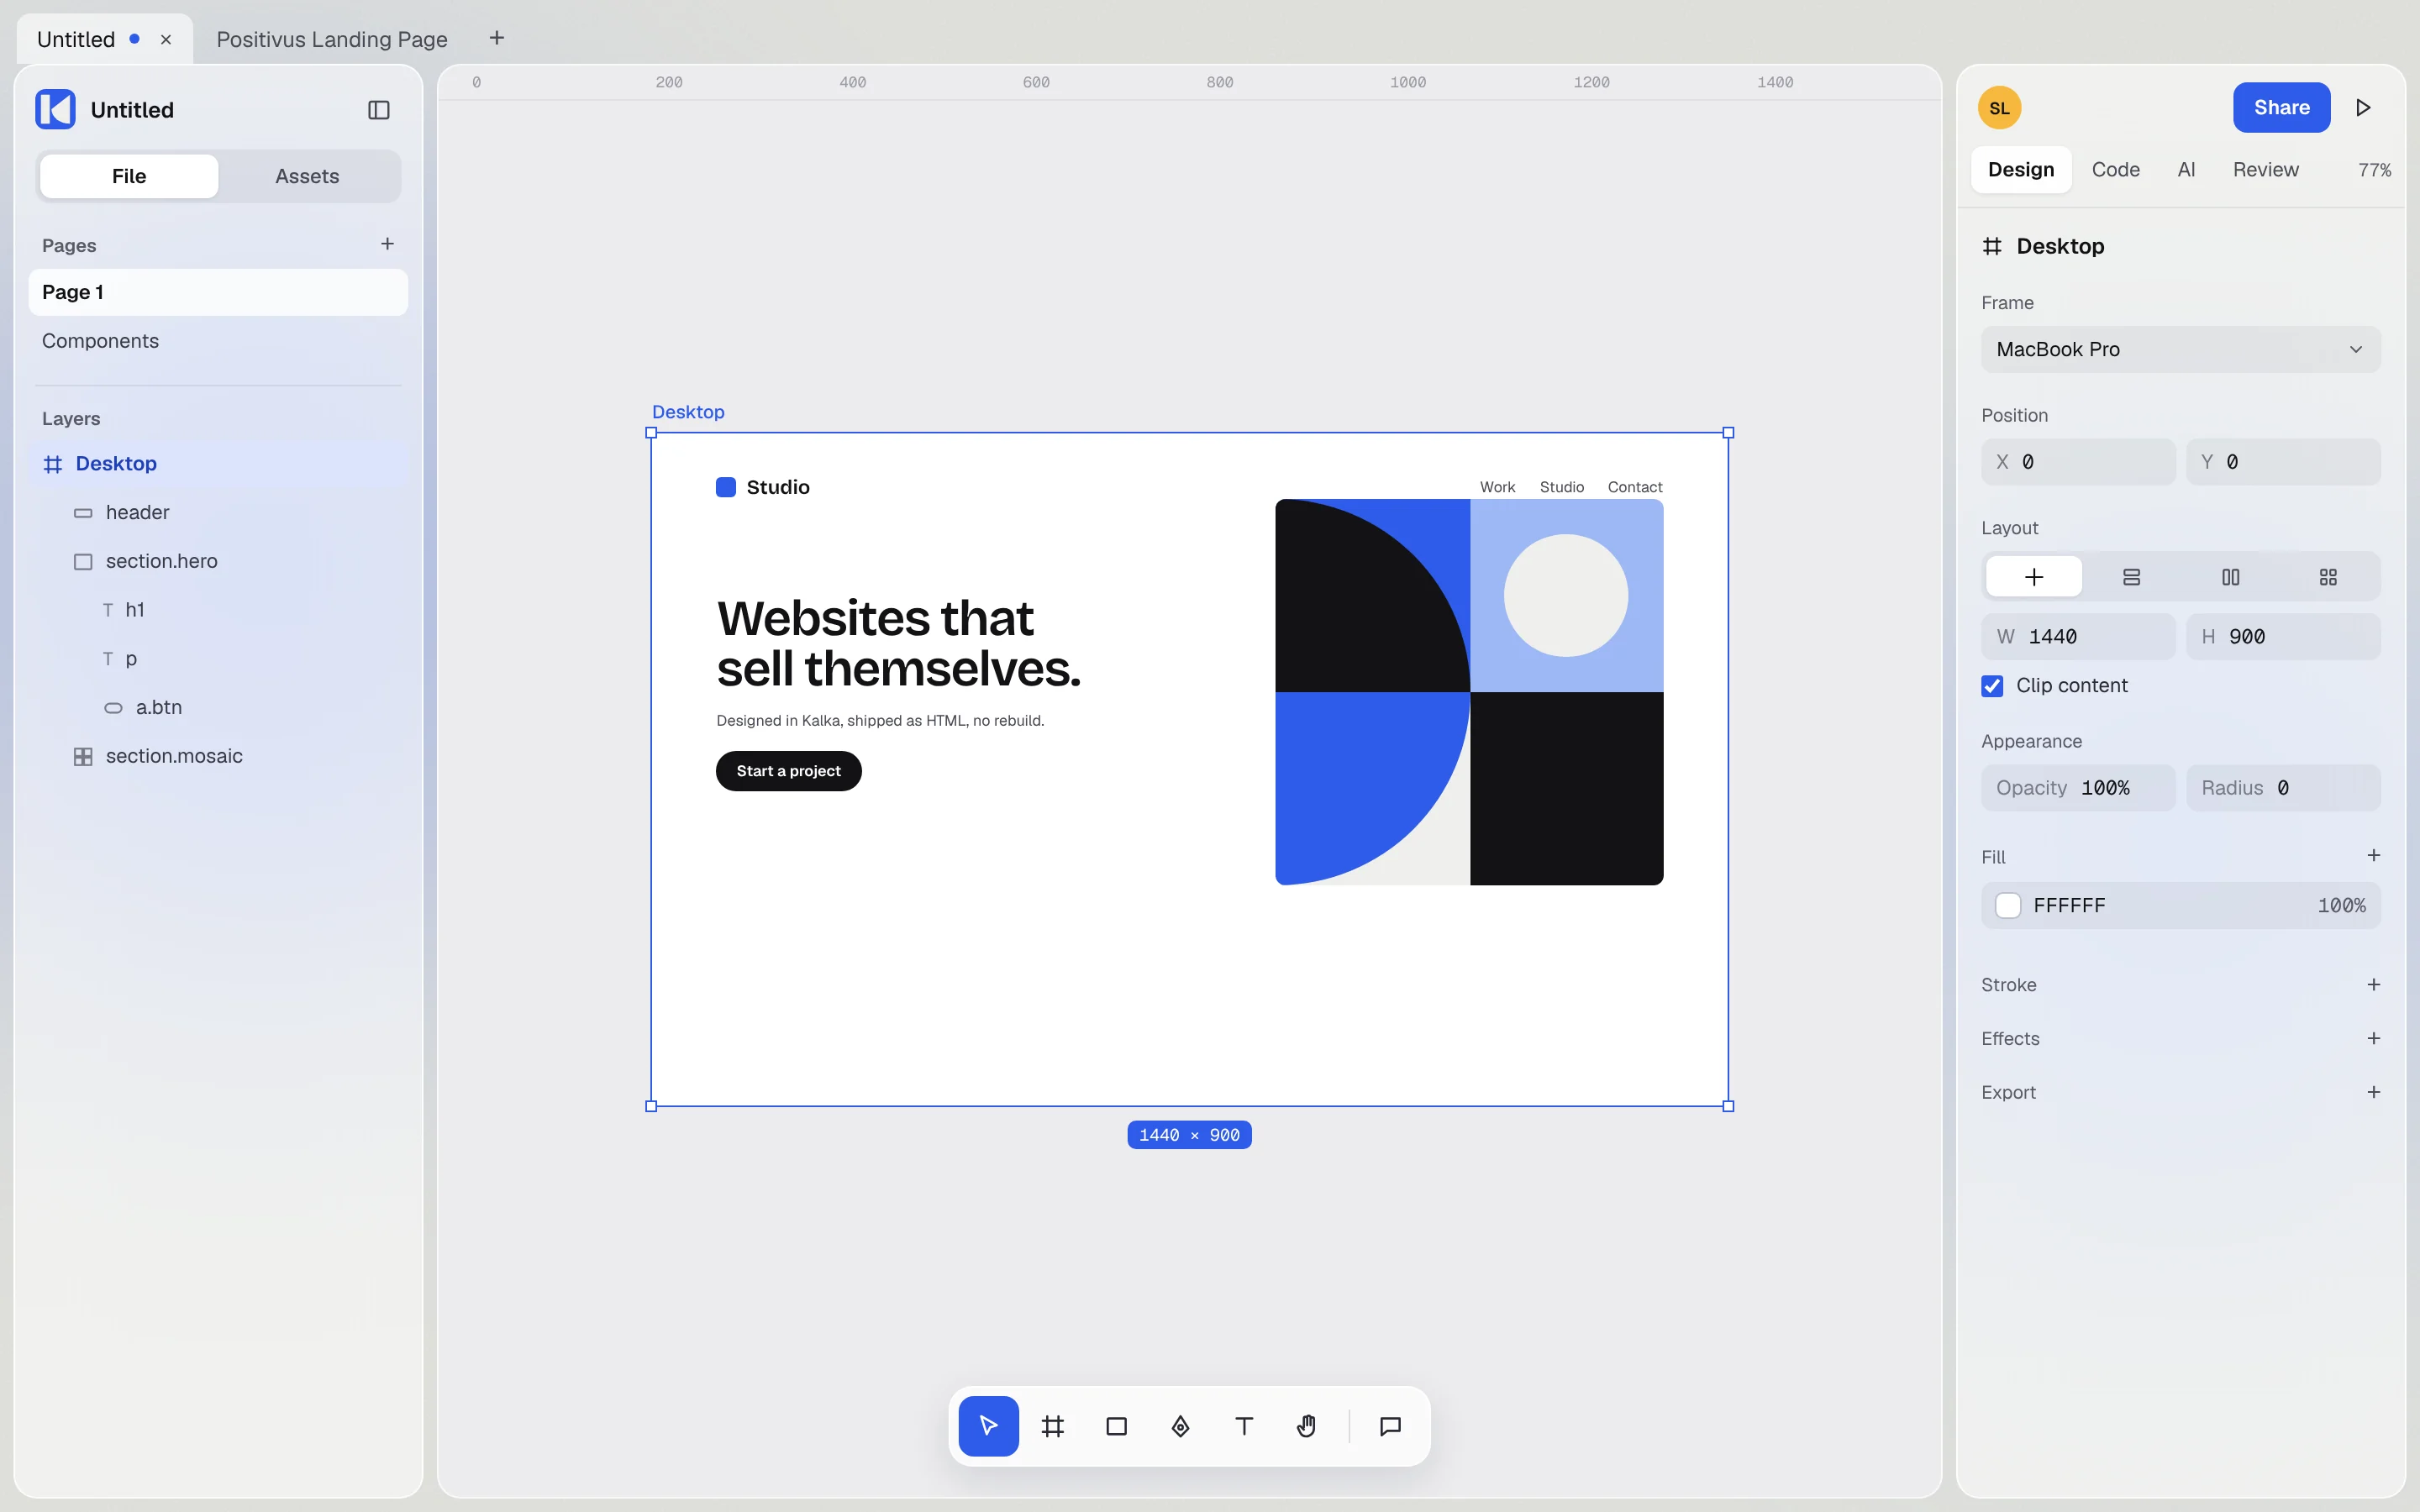Select the Comment tool
The image size is (2420, 1512).
tap(1390, 1425)
